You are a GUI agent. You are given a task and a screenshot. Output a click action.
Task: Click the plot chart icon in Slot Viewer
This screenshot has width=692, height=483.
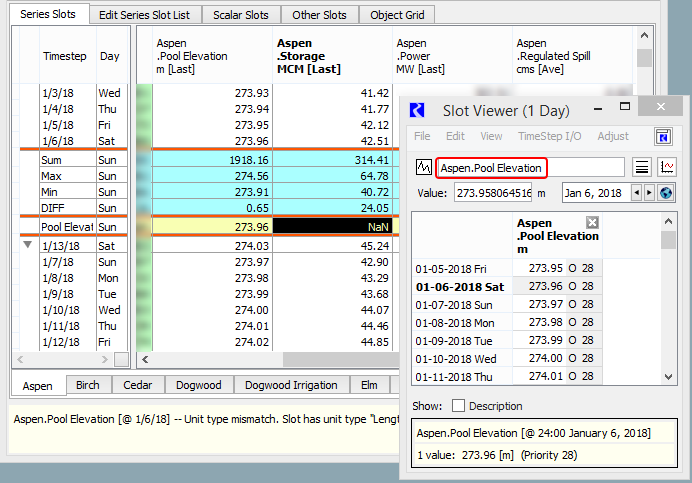coord(667,167)
